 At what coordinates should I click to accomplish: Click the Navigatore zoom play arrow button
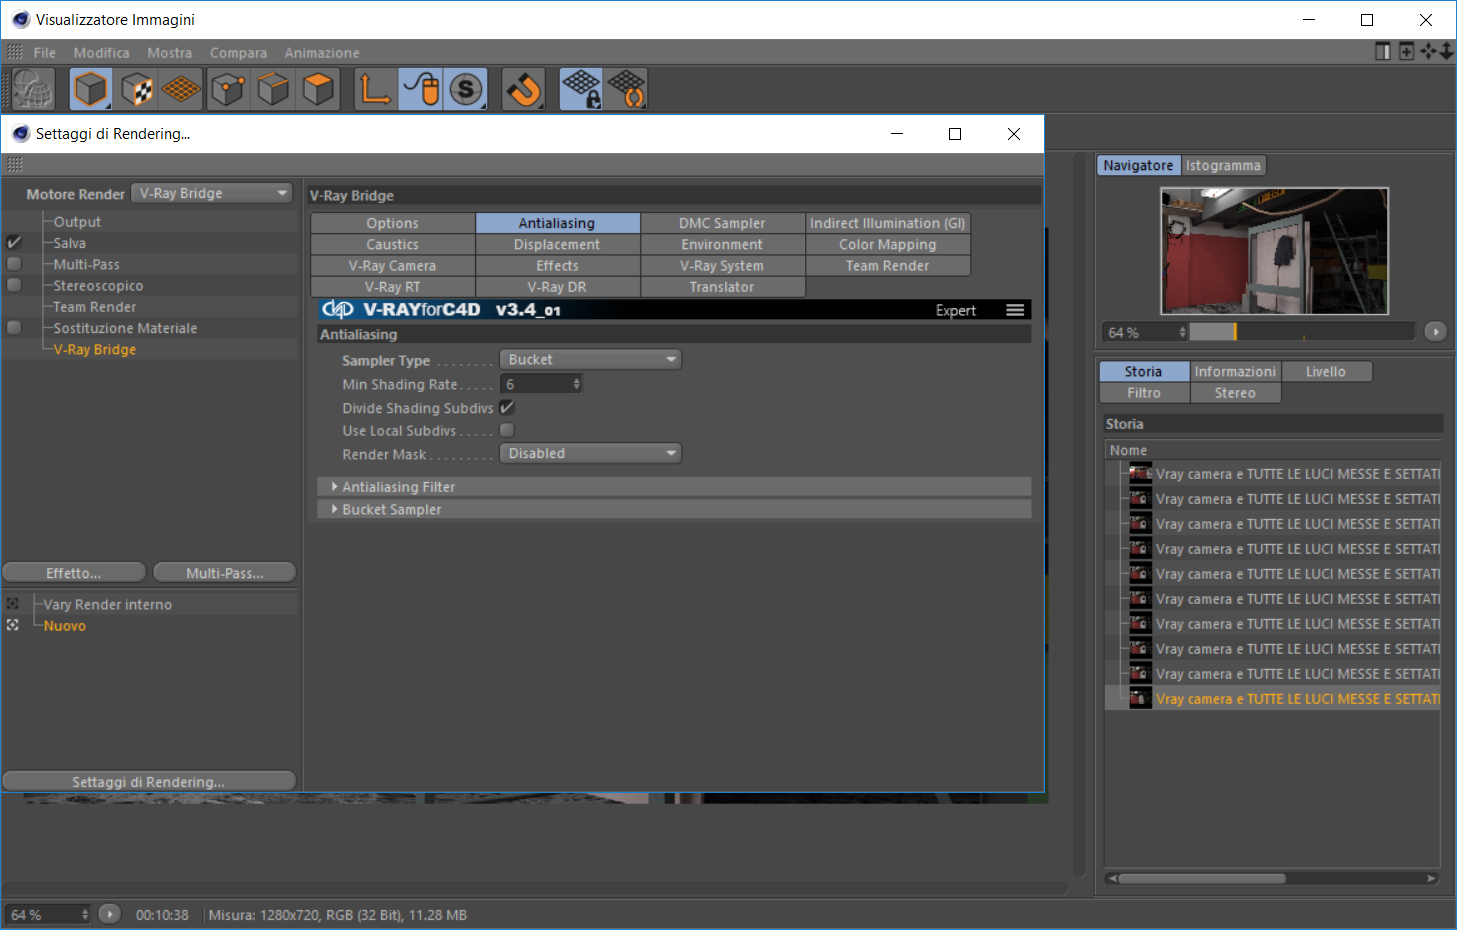coord(1435,332)
